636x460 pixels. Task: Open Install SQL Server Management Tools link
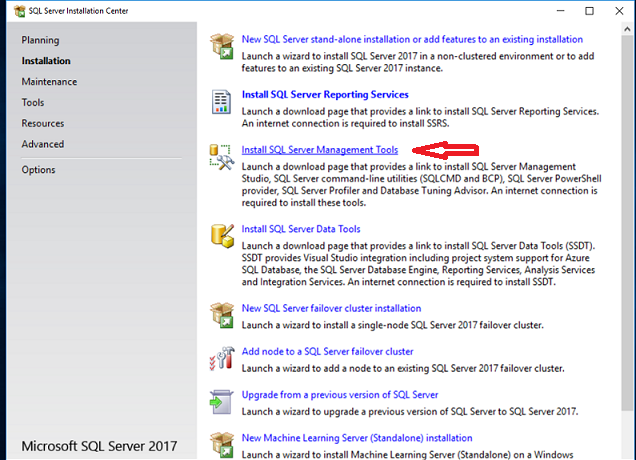click(x=320, y=150)
